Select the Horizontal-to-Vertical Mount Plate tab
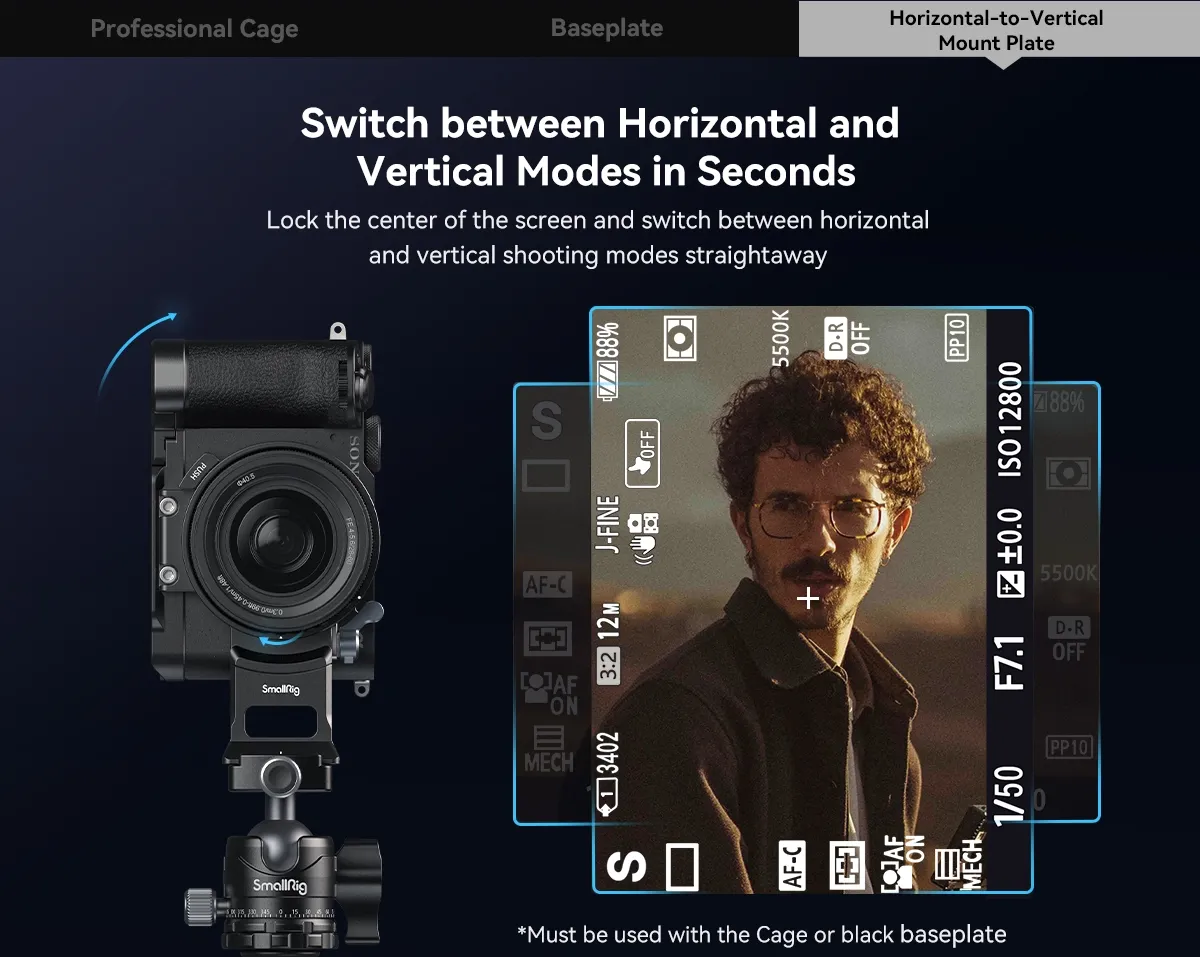Screen dimensions: 1200x957 [x=996, y=30]
